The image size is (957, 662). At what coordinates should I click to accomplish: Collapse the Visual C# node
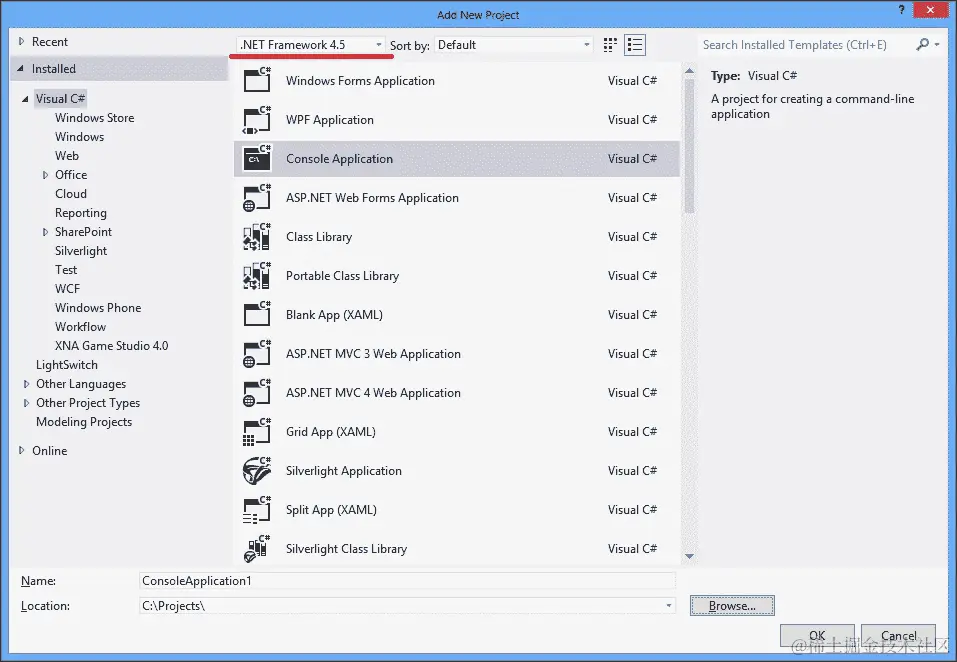26,99
